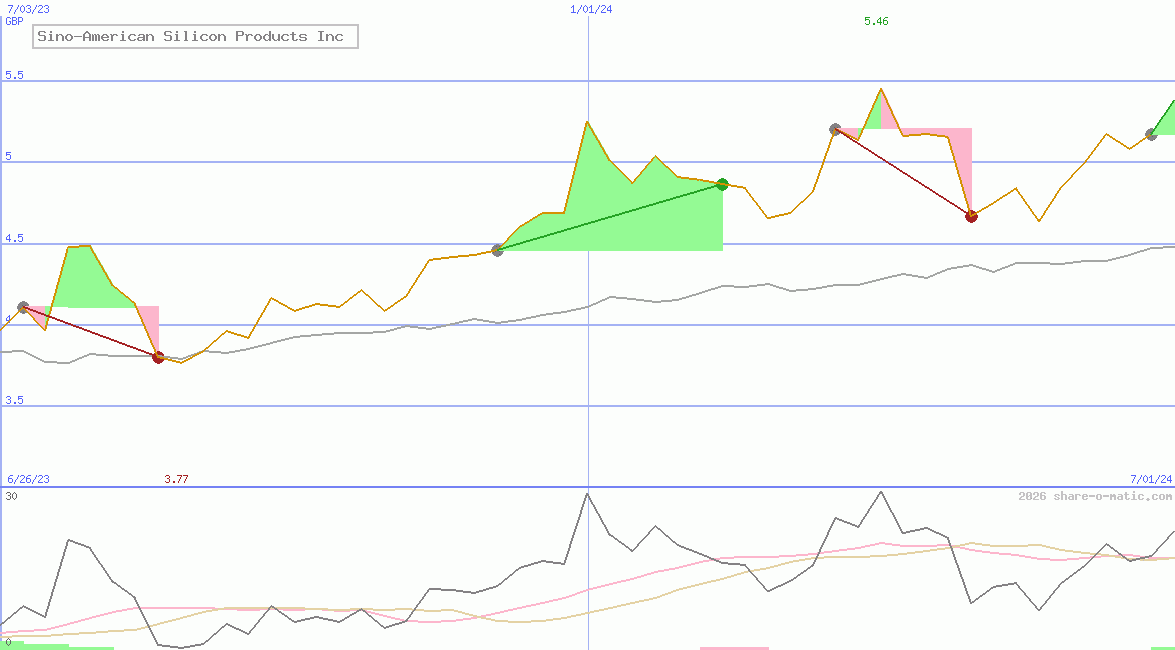
Task: Click the 1/01/24 date label at top
Action: coord(591,9)
